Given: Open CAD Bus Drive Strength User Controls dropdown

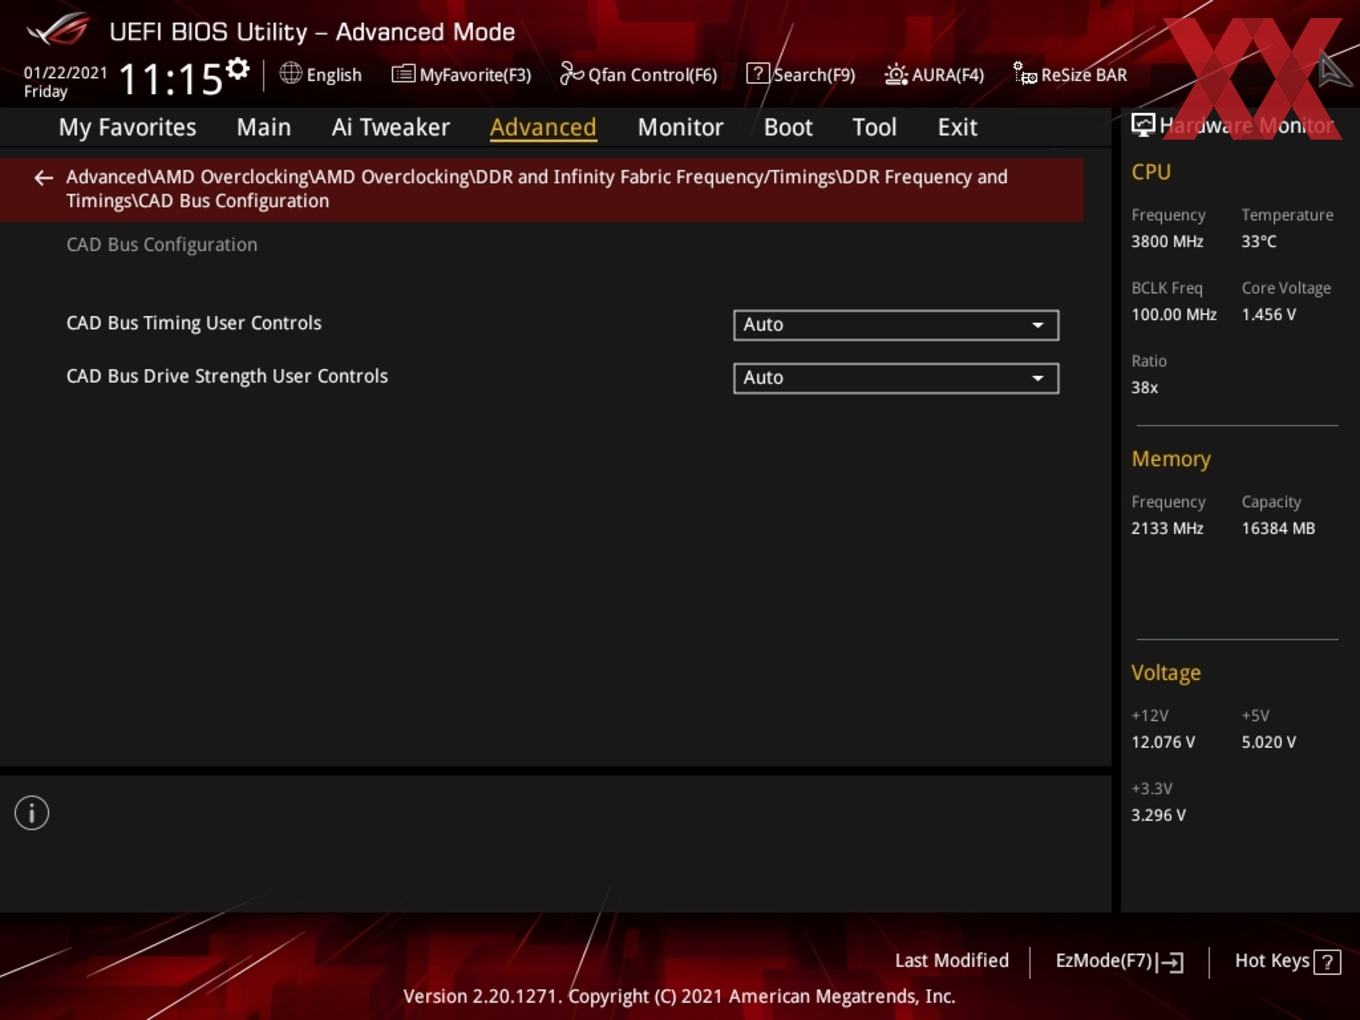Looking at the screenshot, I should click(896, 378).
